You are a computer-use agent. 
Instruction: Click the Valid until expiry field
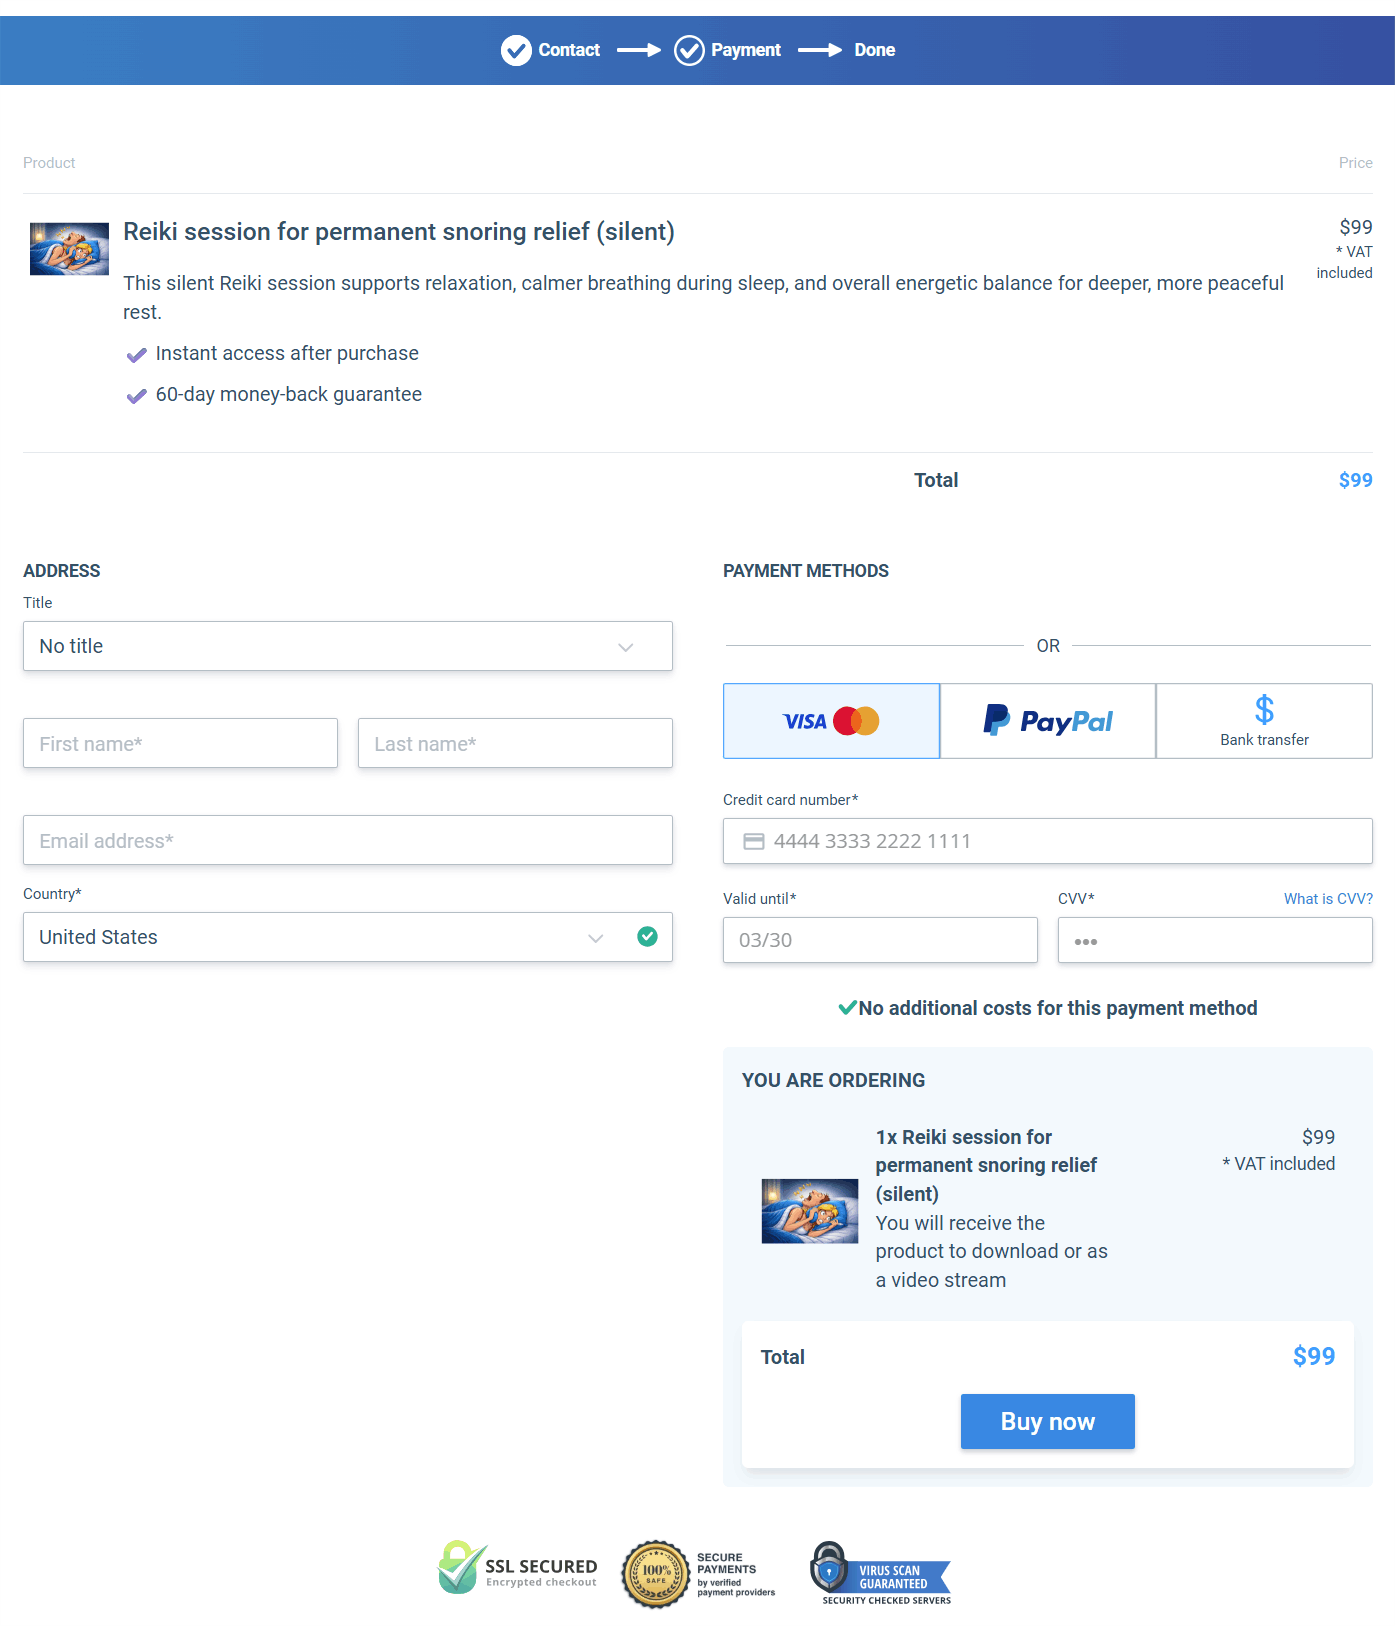pyautogui.click(x=879, y=940)
